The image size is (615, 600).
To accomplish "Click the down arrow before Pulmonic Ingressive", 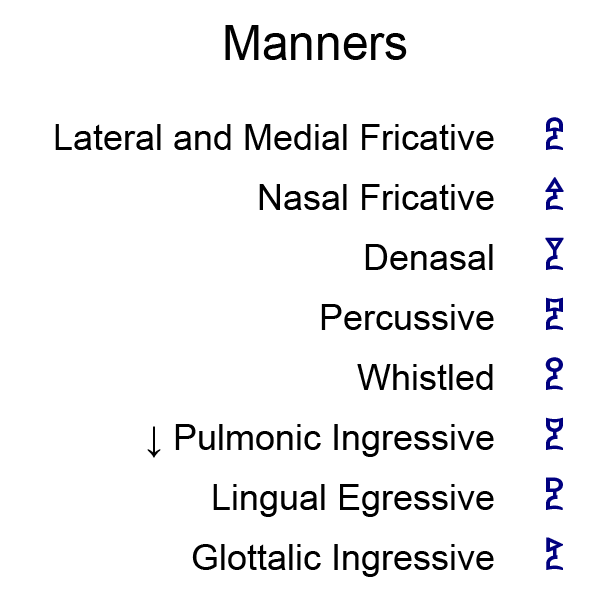I will click(x=153, y=440).
